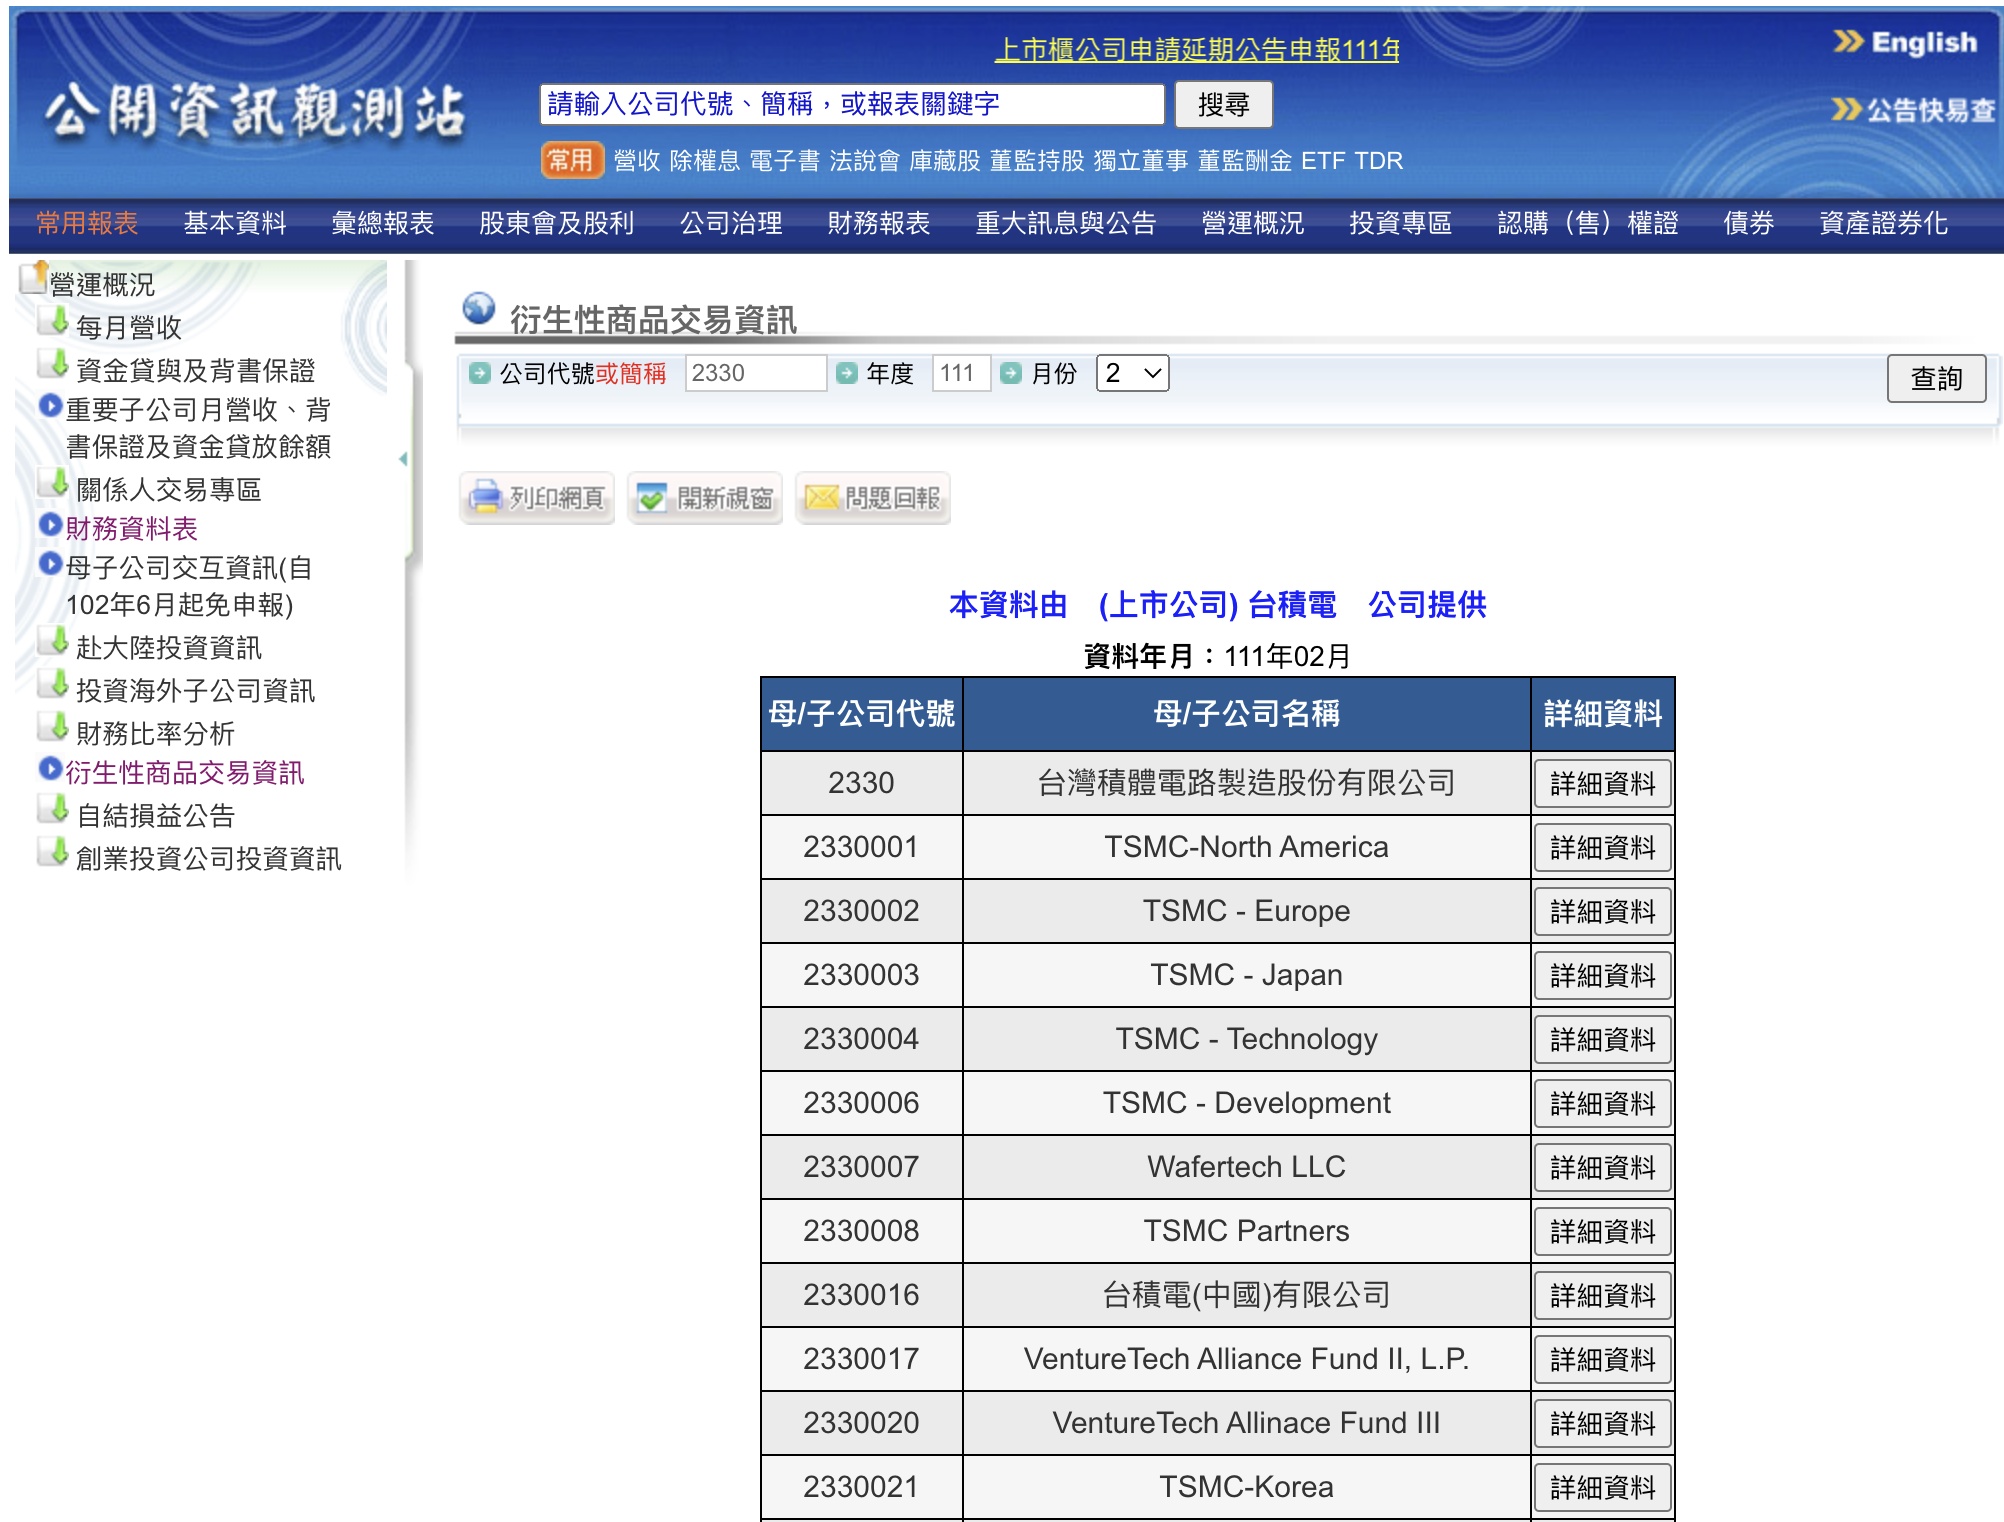This screenshot has height=1522, width=2004.
Task: Click 詳細資料 for TSMC Partners
Action: (x=1603, y=1231)
